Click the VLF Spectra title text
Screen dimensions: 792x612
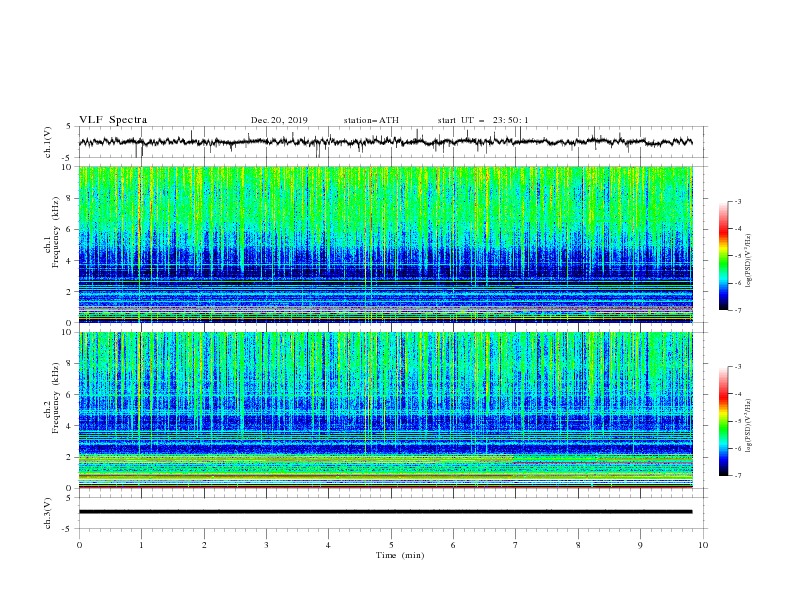coord(113,120)
